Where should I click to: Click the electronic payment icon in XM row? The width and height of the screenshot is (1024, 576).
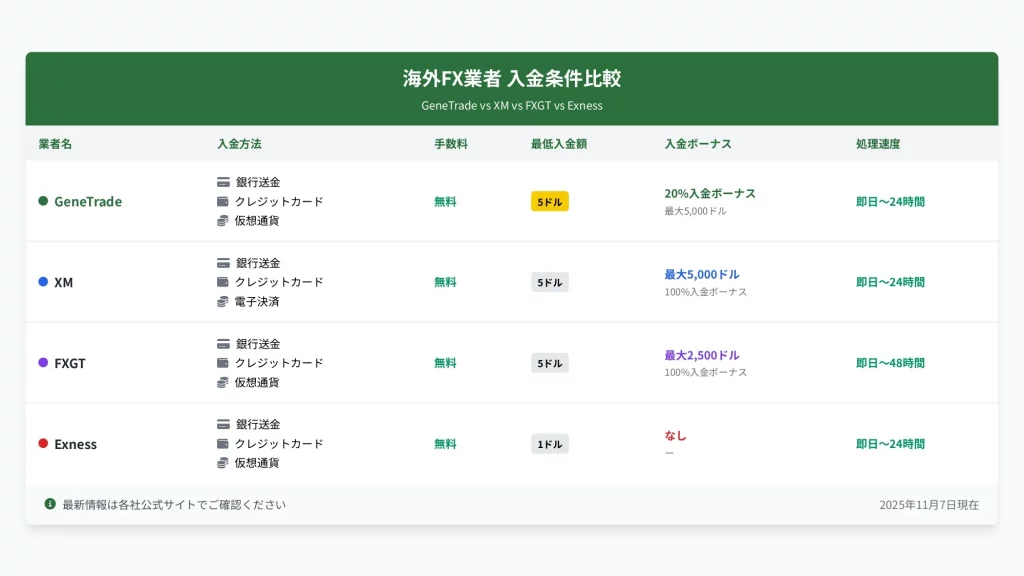tap(223, 301)
